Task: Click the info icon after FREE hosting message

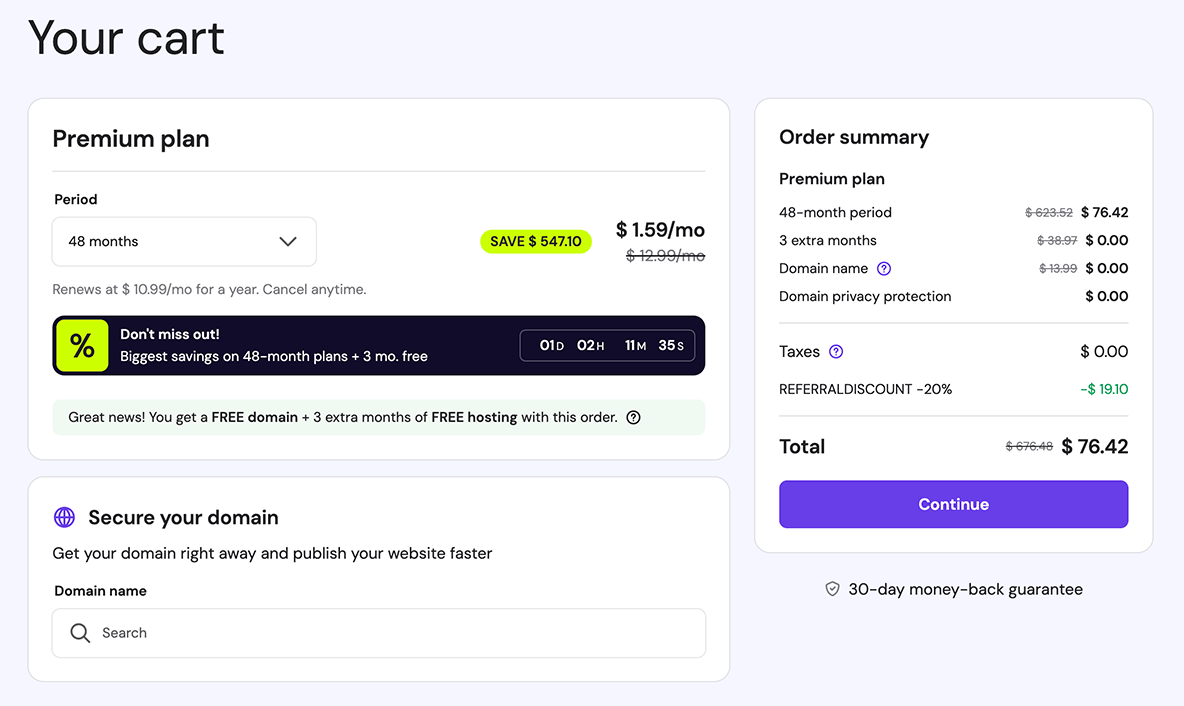Action: point(633,417)
